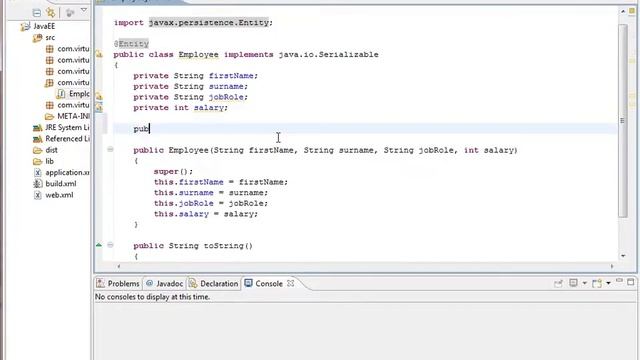Screen dimensions: 640x360
Task: Click the Display Selected Console icon
Action: tap(573, 283)
